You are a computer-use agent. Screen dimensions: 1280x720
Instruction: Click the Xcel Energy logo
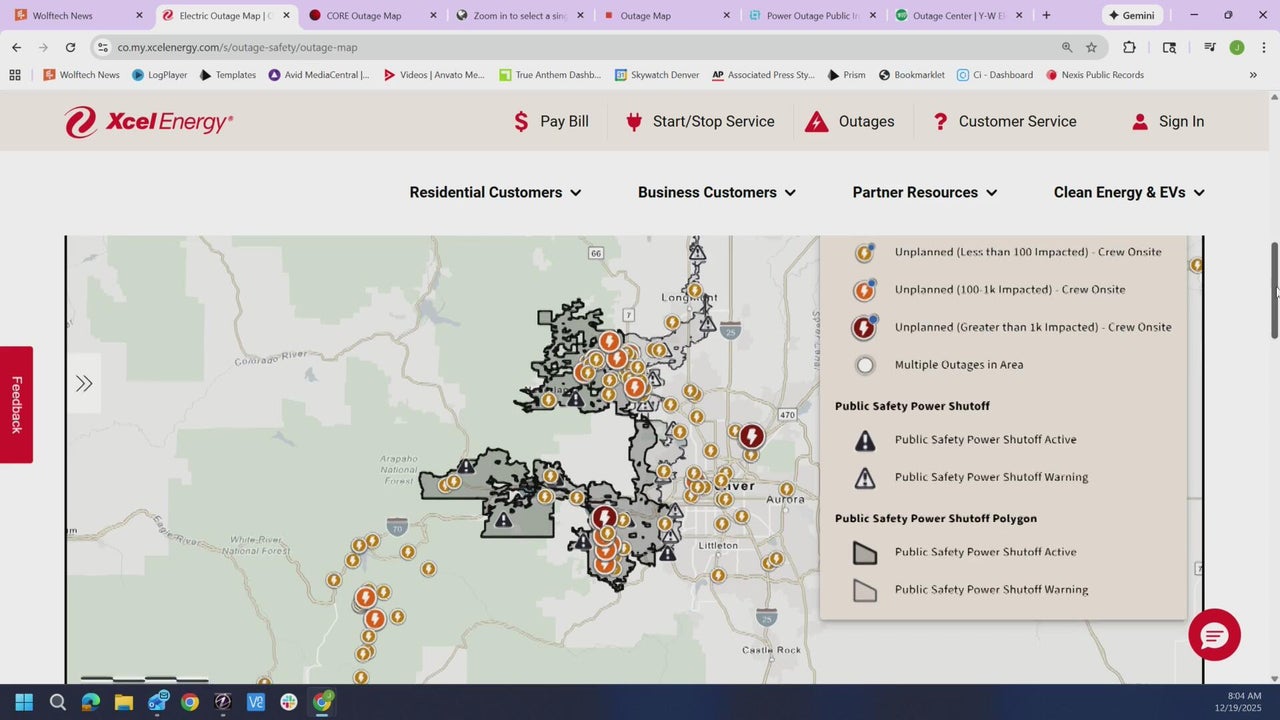click(148, 122)
